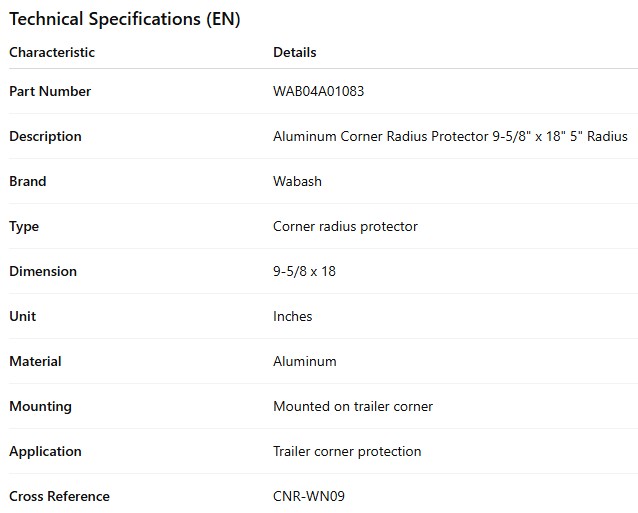Select the Description row label
Image resolution: width=638 pixels, height=513 pixels.
(45, 136)
